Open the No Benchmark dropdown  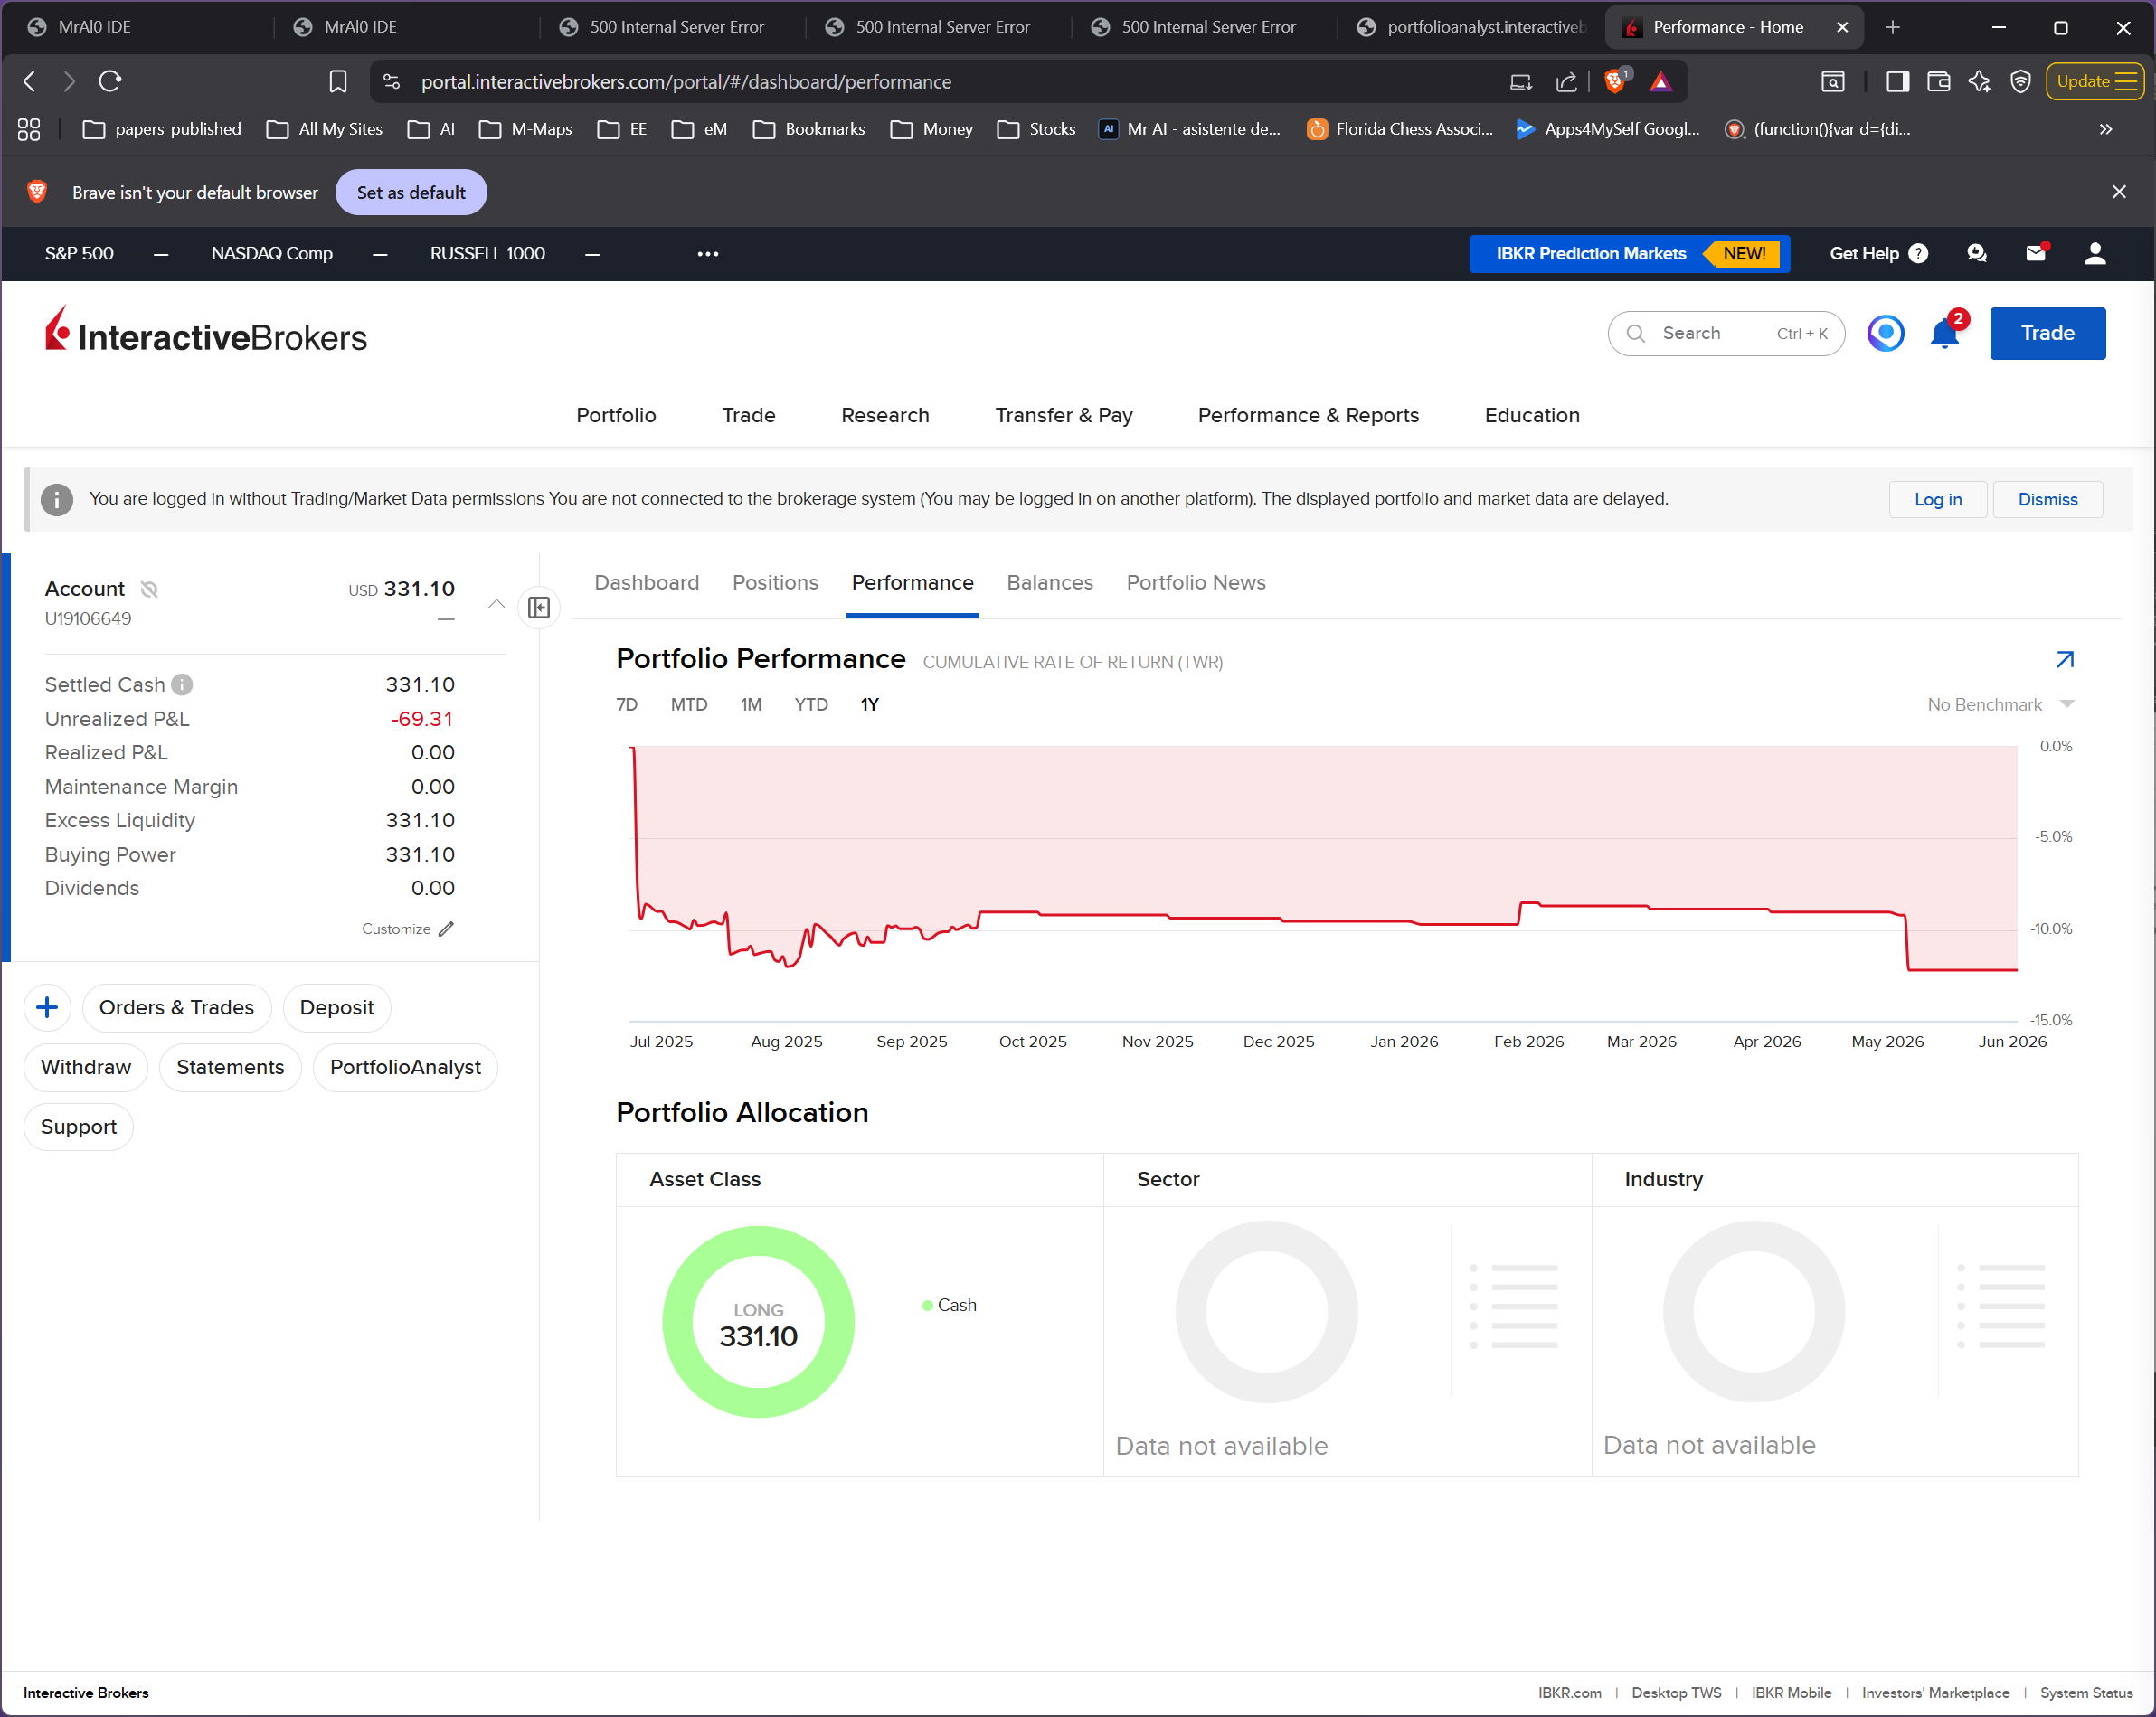click(2000, 705)
